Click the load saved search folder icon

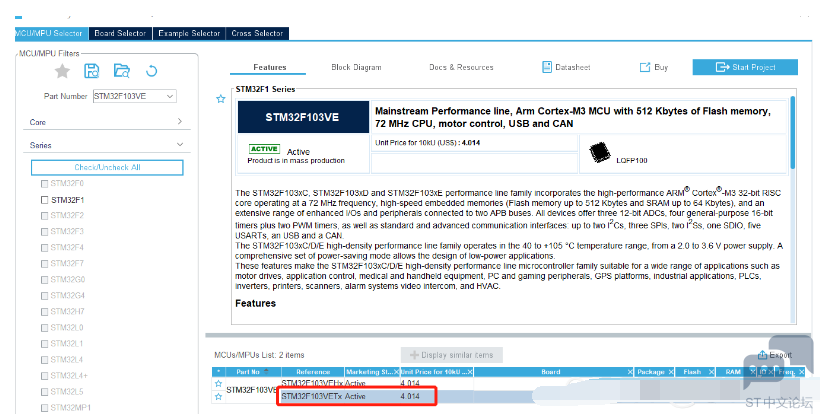[122, 71]
